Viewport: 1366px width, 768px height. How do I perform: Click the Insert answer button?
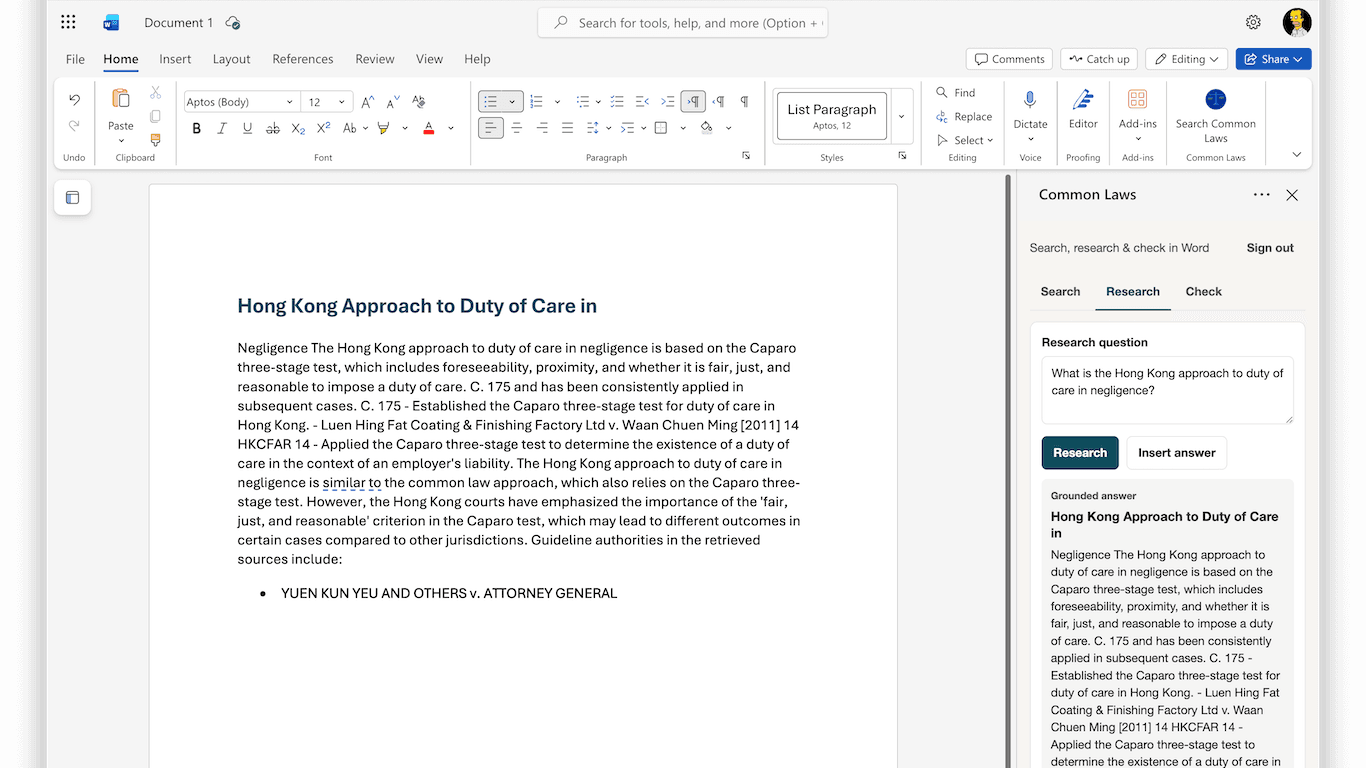tap(1176, 453)
